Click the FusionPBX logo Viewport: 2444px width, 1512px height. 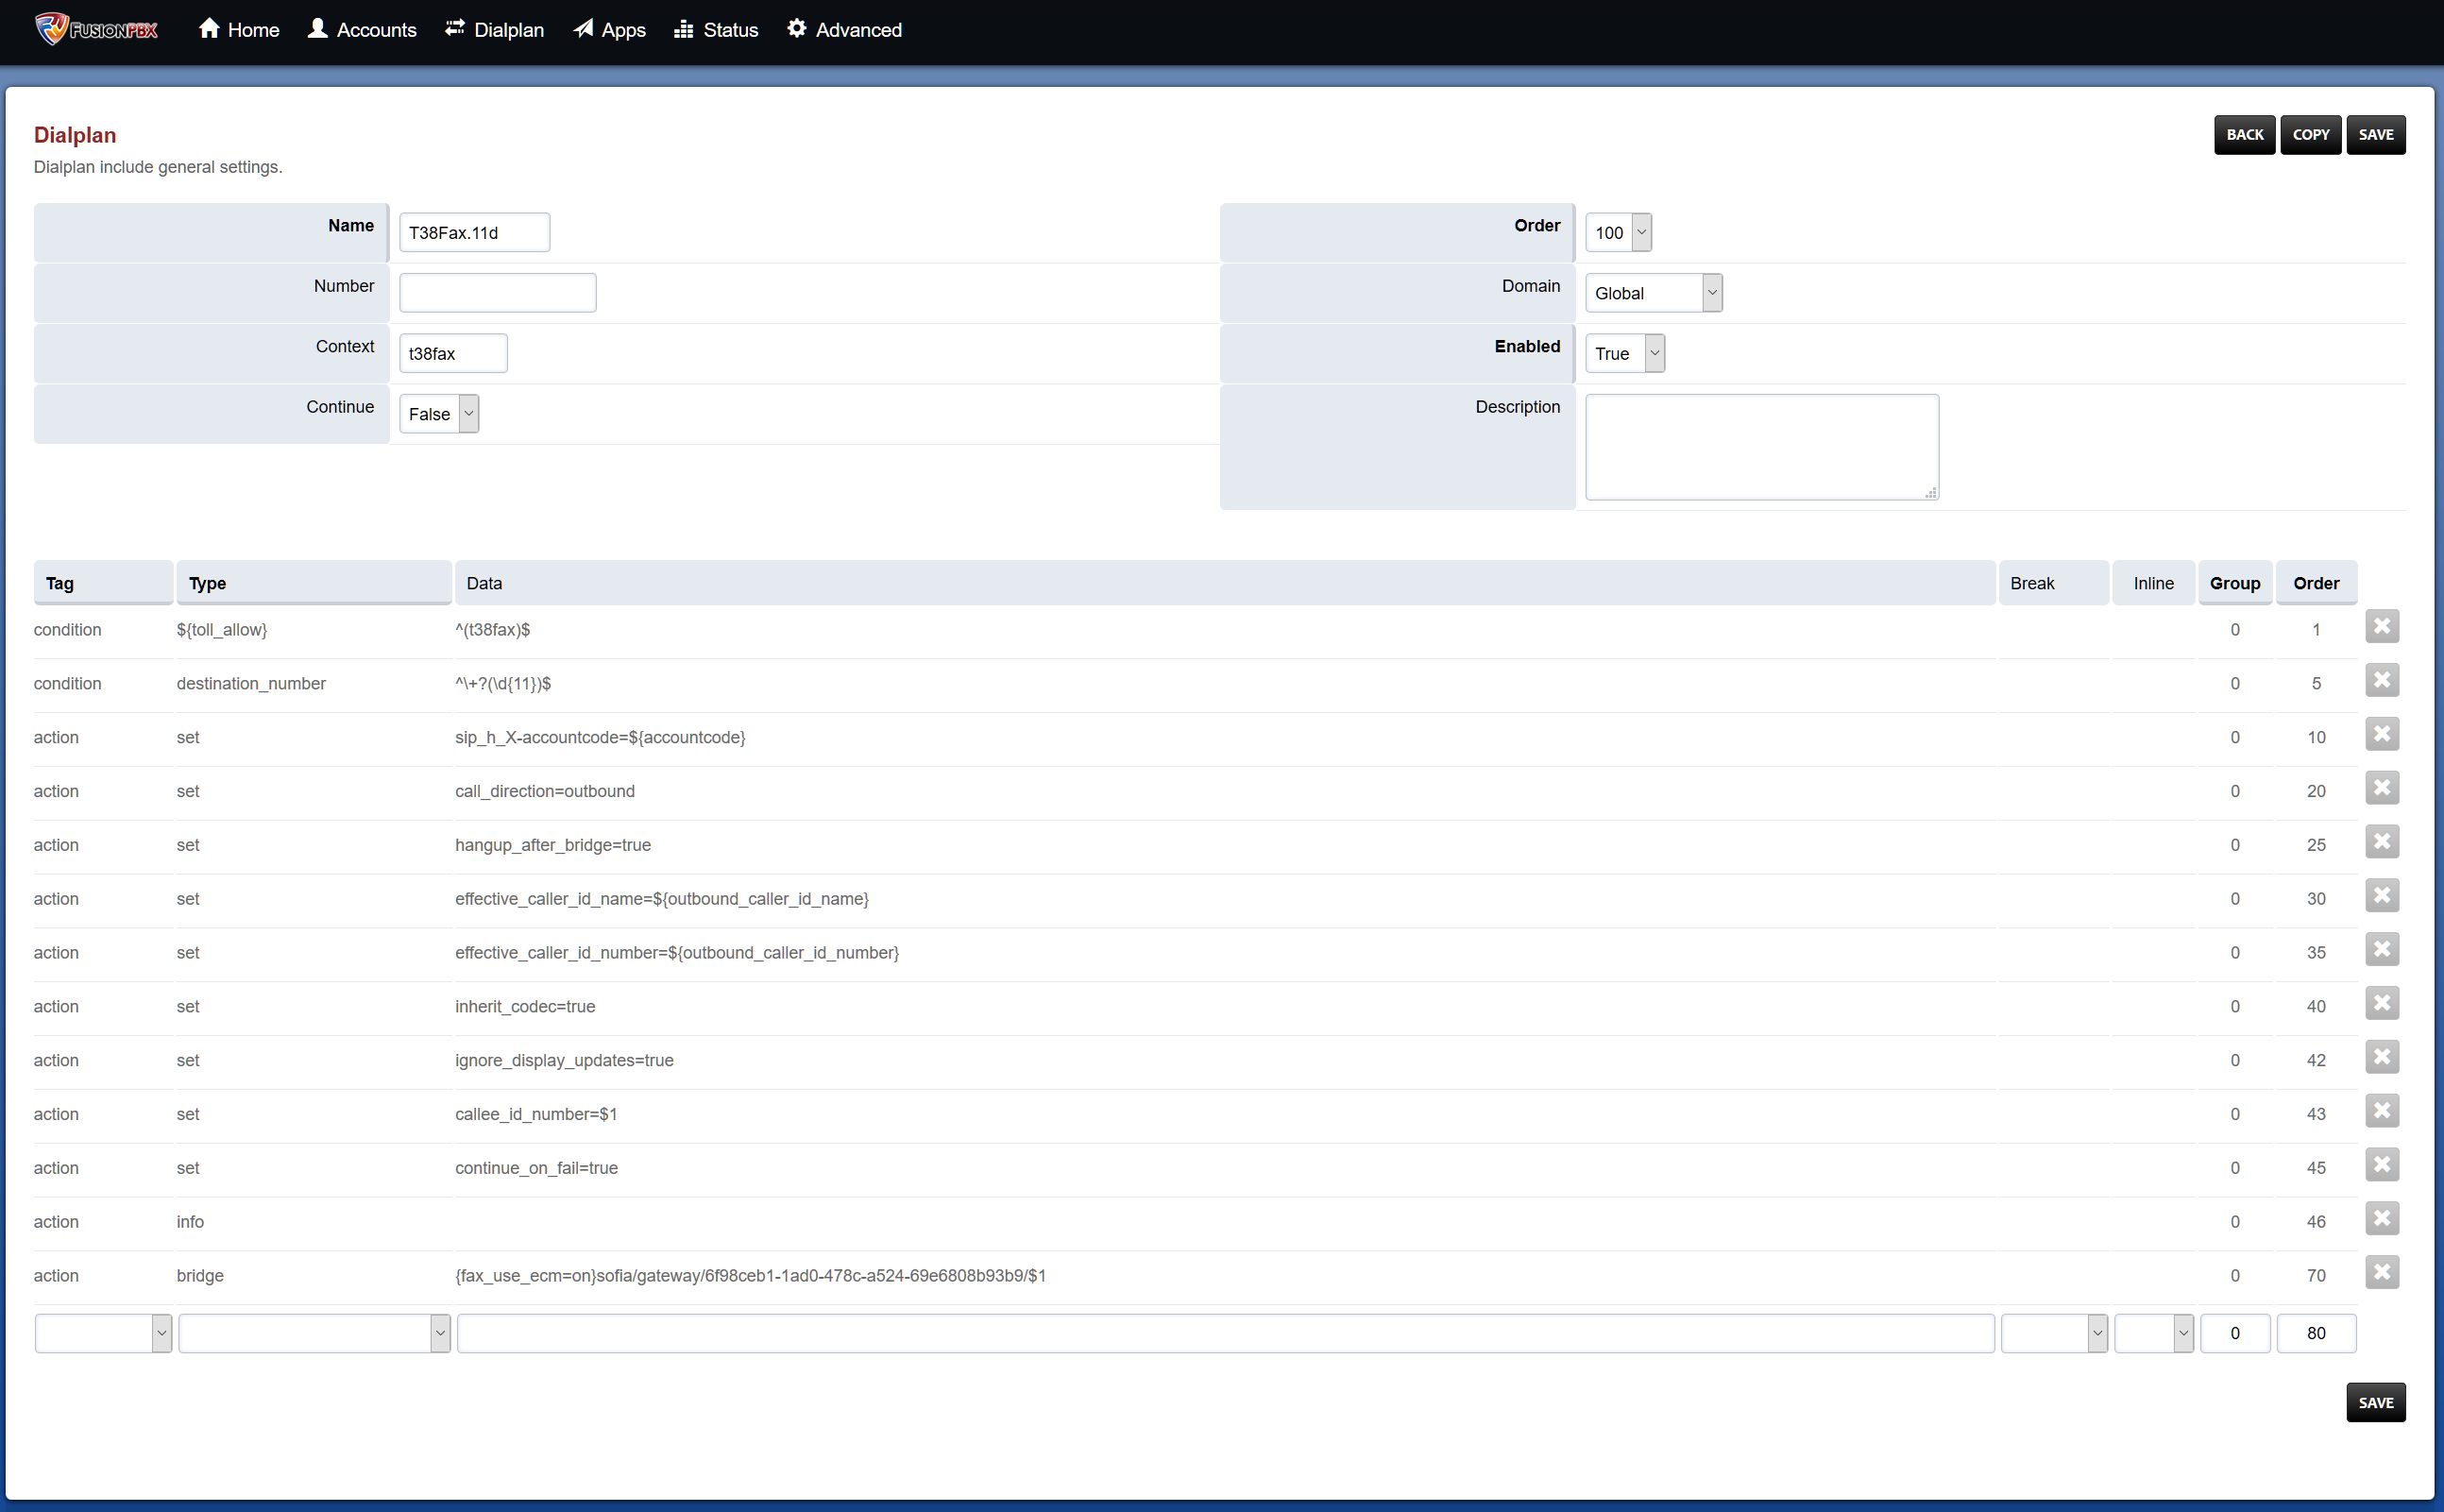[95, 30]
